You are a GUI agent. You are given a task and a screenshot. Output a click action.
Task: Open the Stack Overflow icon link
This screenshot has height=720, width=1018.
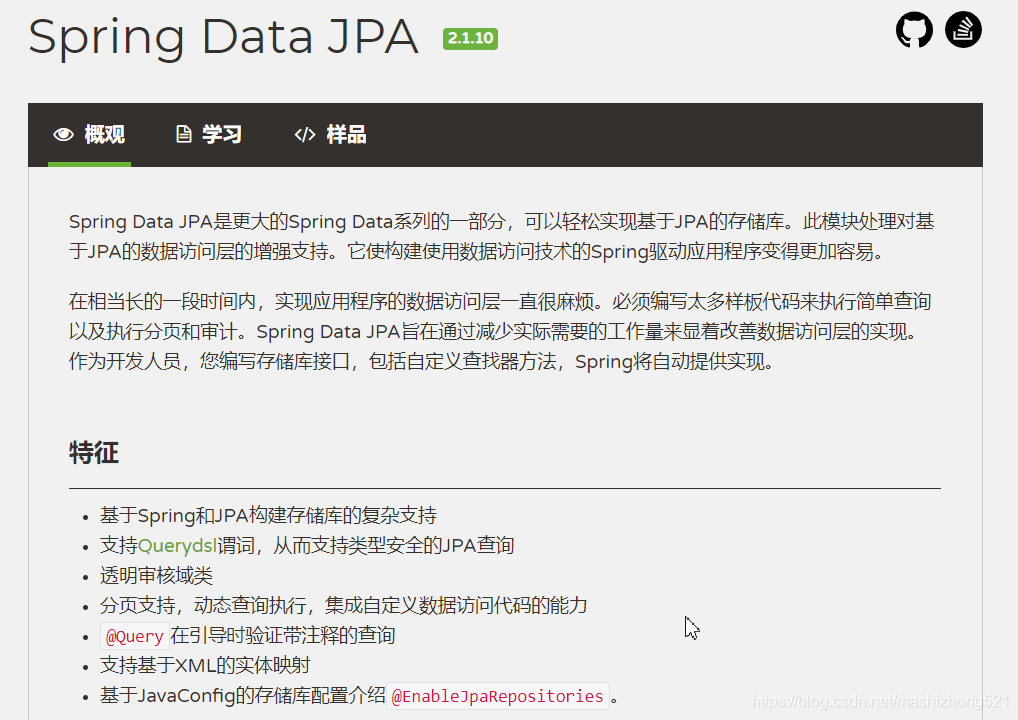pyautogui.click(x=963, y=30)
